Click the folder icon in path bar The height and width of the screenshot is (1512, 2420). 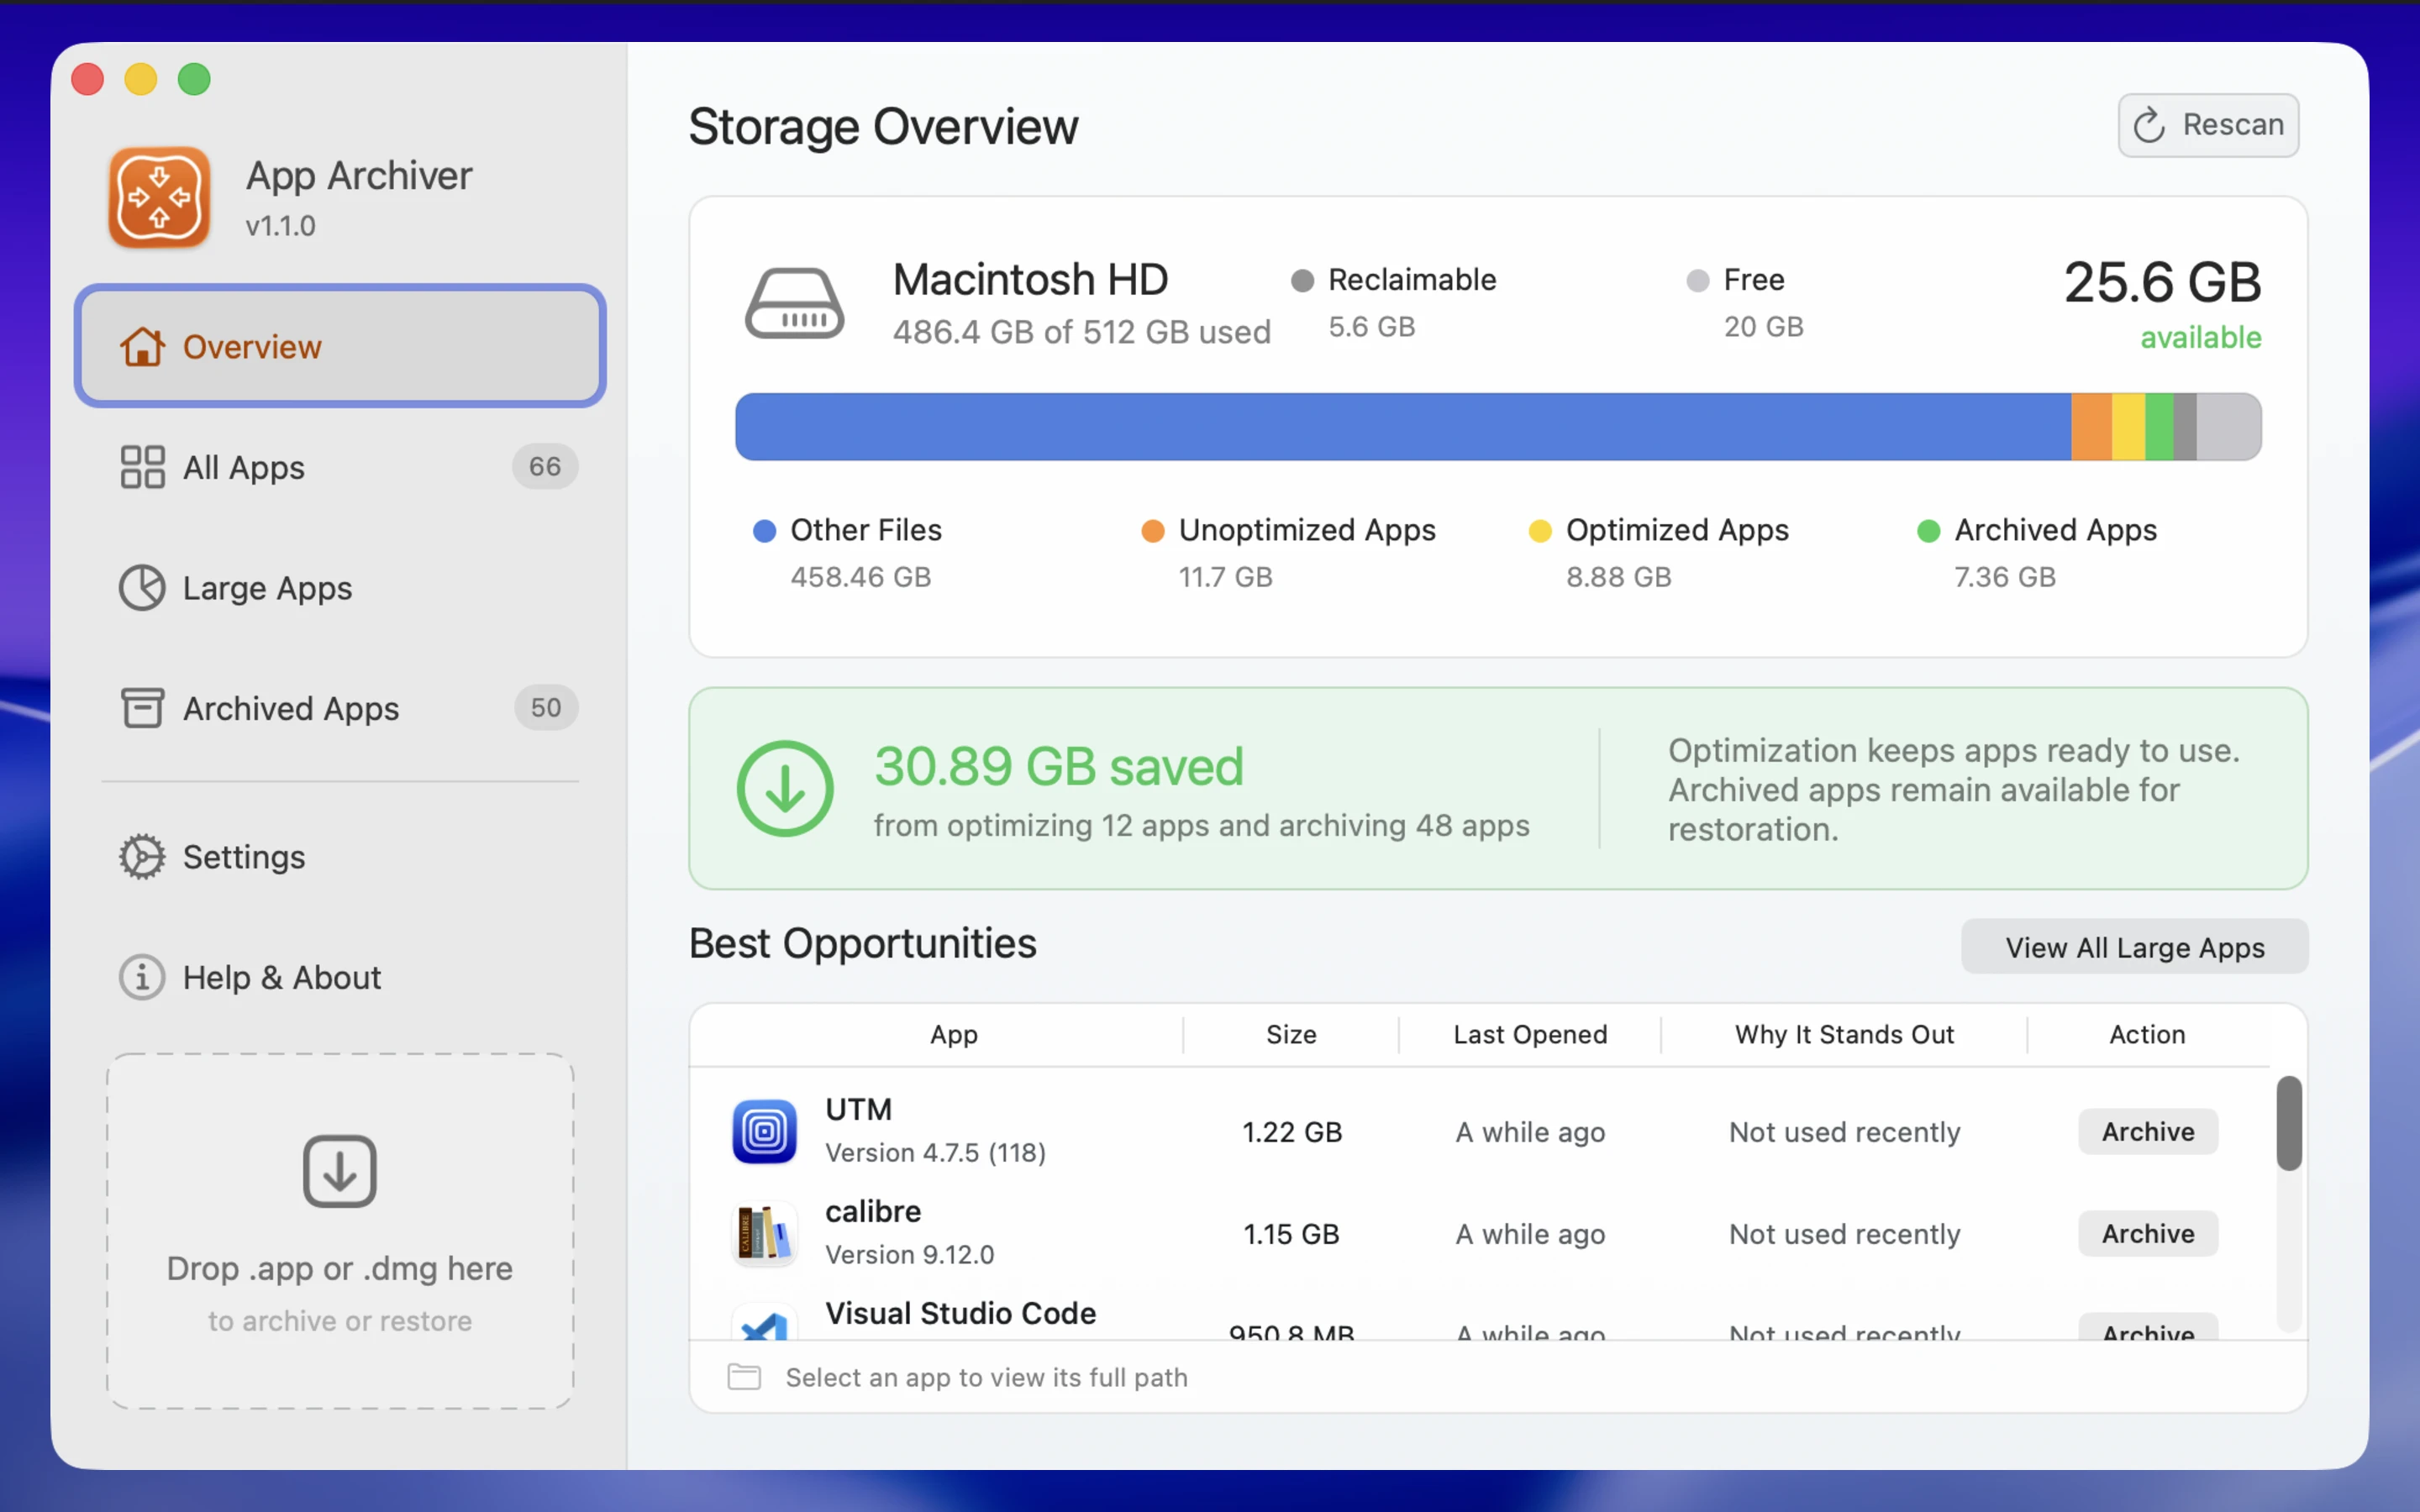pos(744,1377)
